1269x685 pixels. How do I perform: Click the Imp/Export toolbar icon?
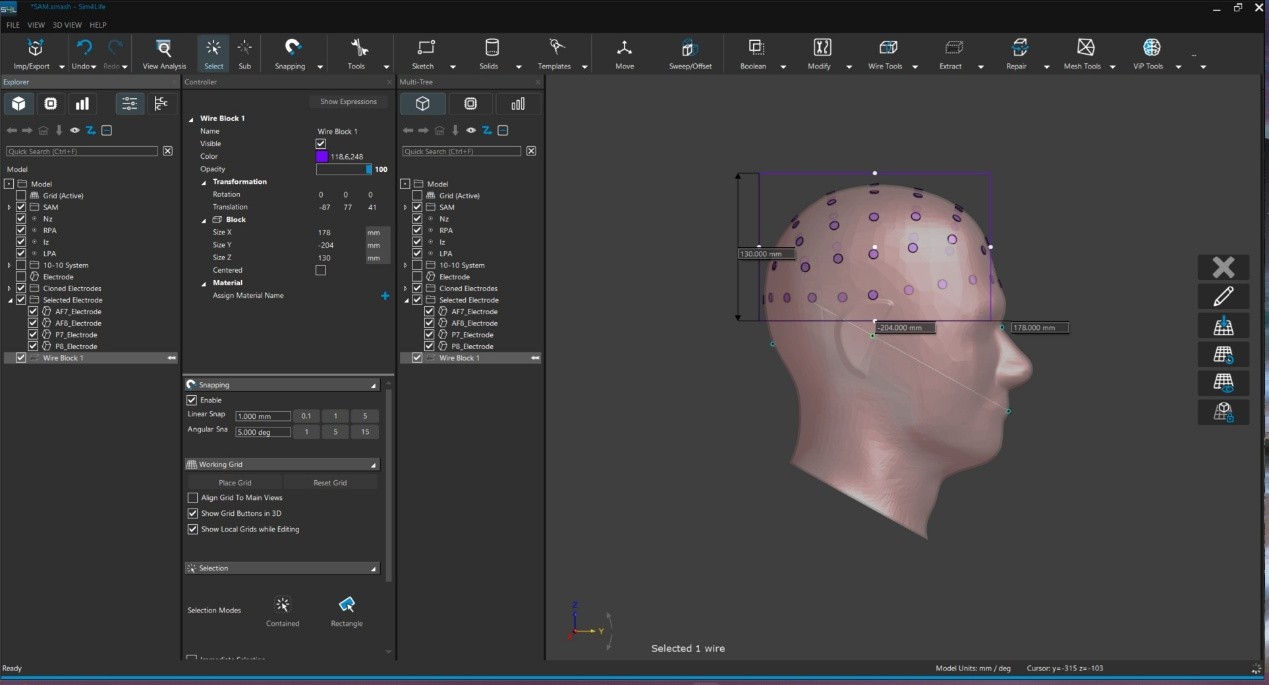click(36, 48)
